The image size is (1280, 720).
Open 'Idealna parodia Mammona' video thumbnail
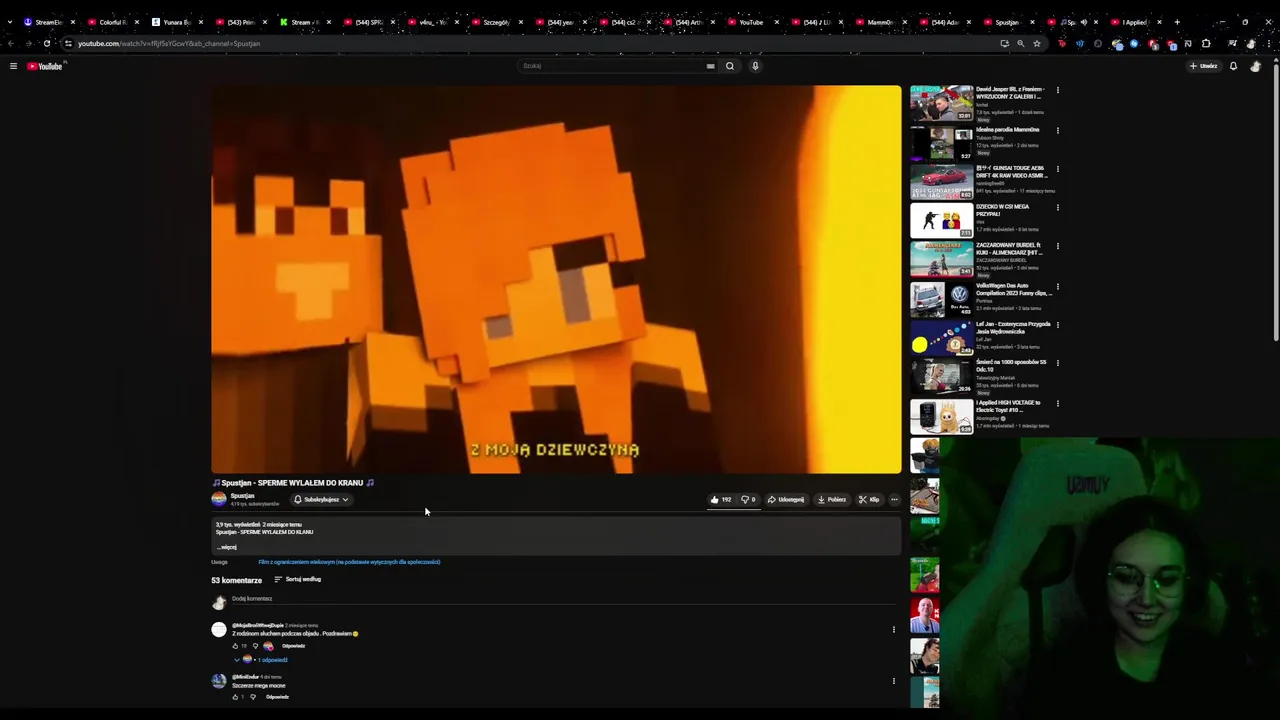click(941, 143)
